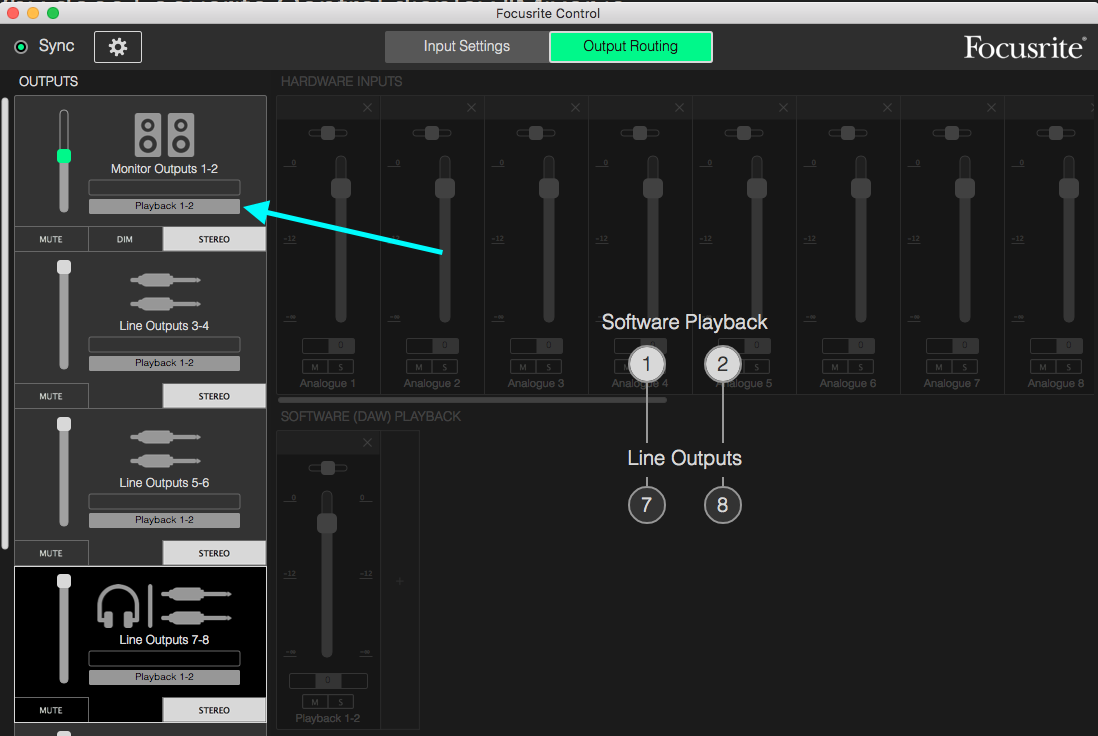Open the routing source selector for Line Outputs 3-4

[x=163, y=363]
